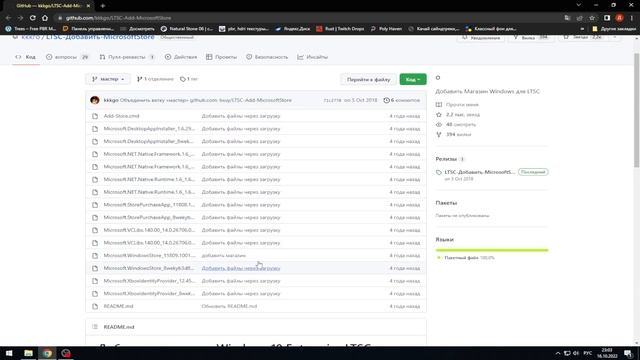Show hidden bookmarks with » chevron
The height and width of the screenshot is (360, 640).
click(x=582, y=29)
